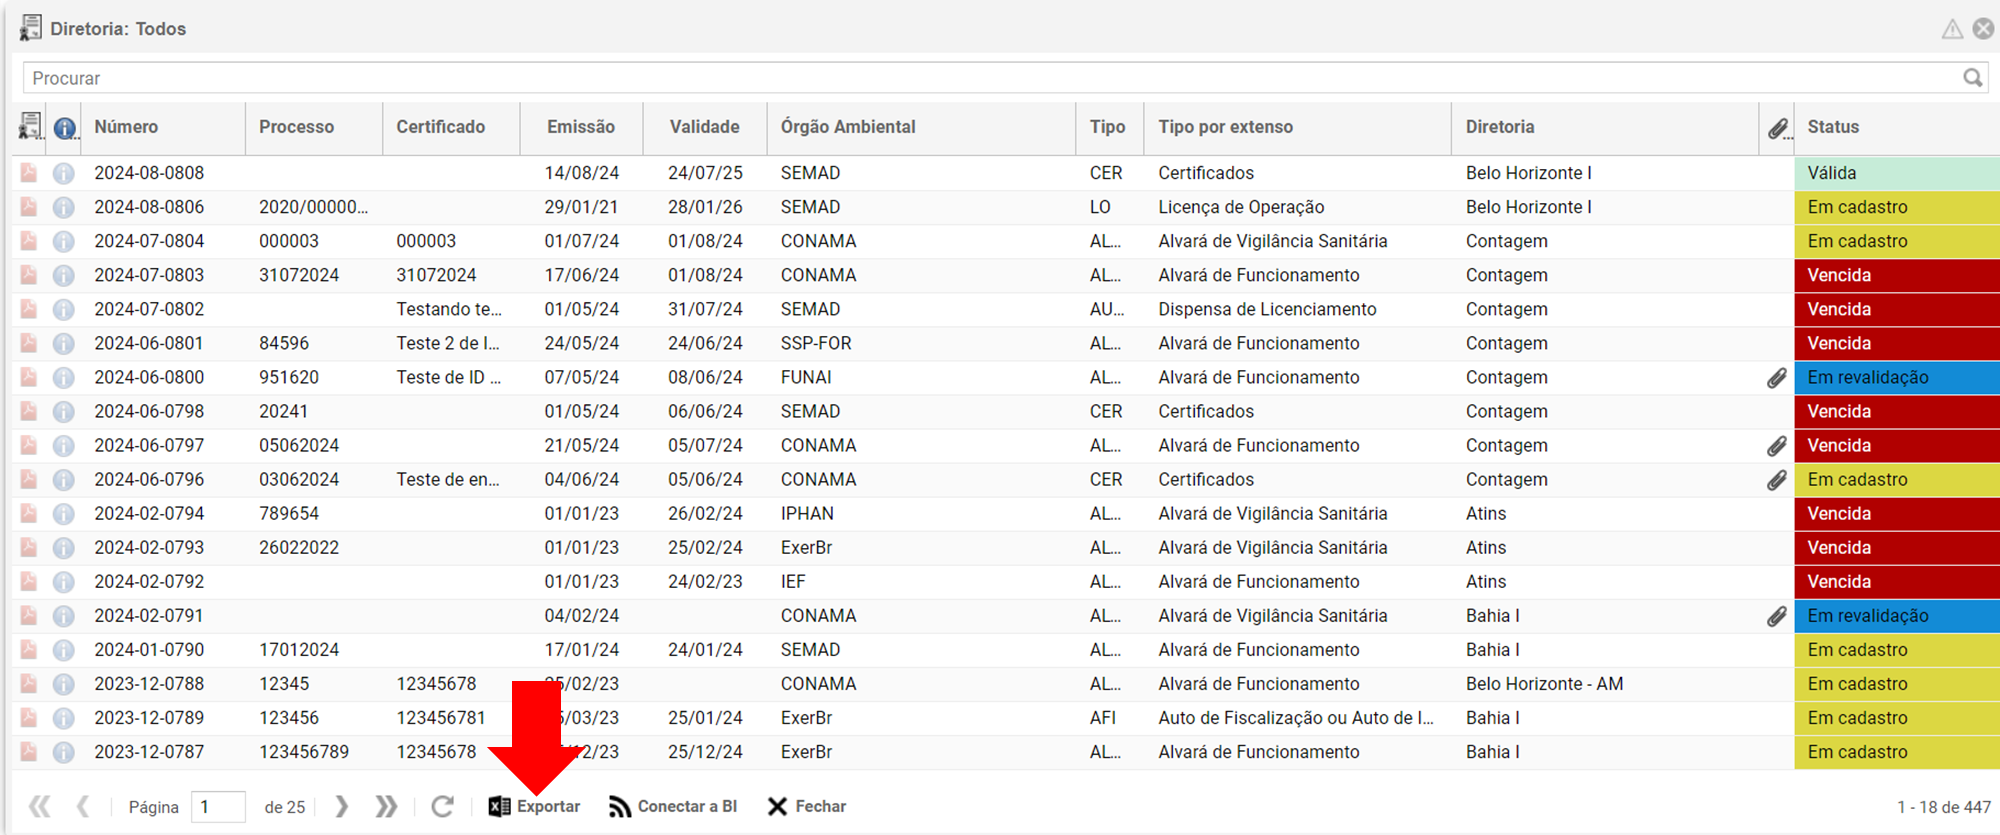The image size is (2000, 835).
Task: Open PDF icon for 2024-08-0808
Action: point(29,173)
